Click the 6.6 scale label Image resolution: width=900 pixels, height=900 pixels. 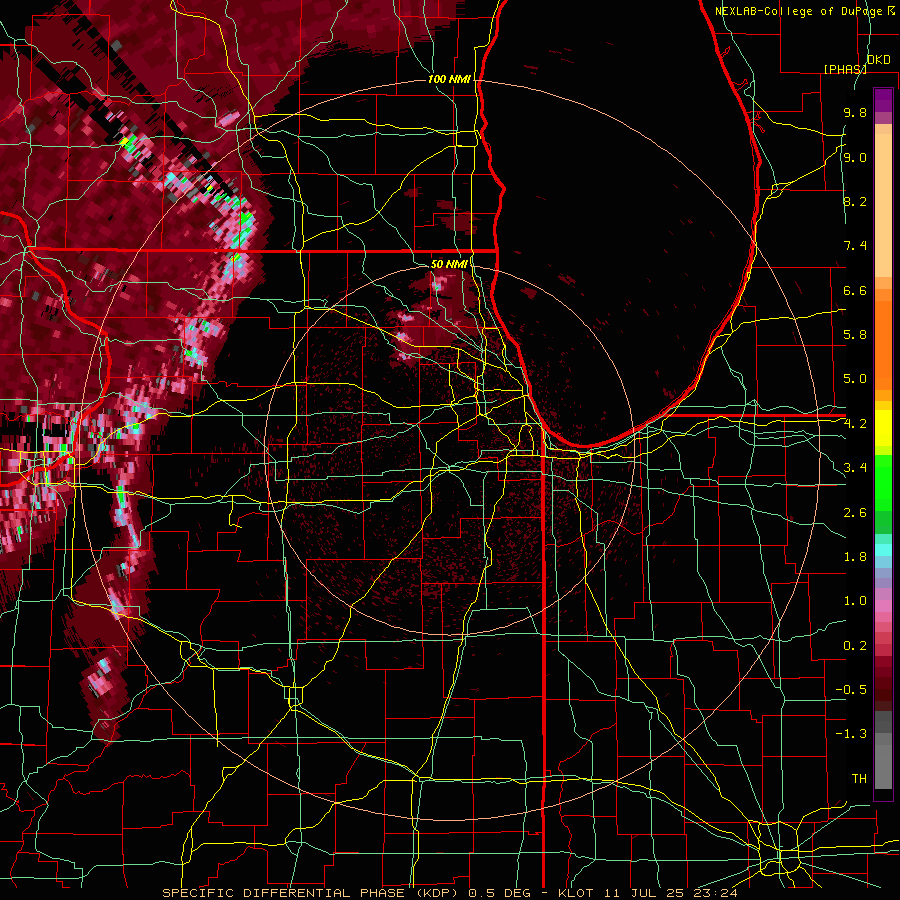[855, 290]
